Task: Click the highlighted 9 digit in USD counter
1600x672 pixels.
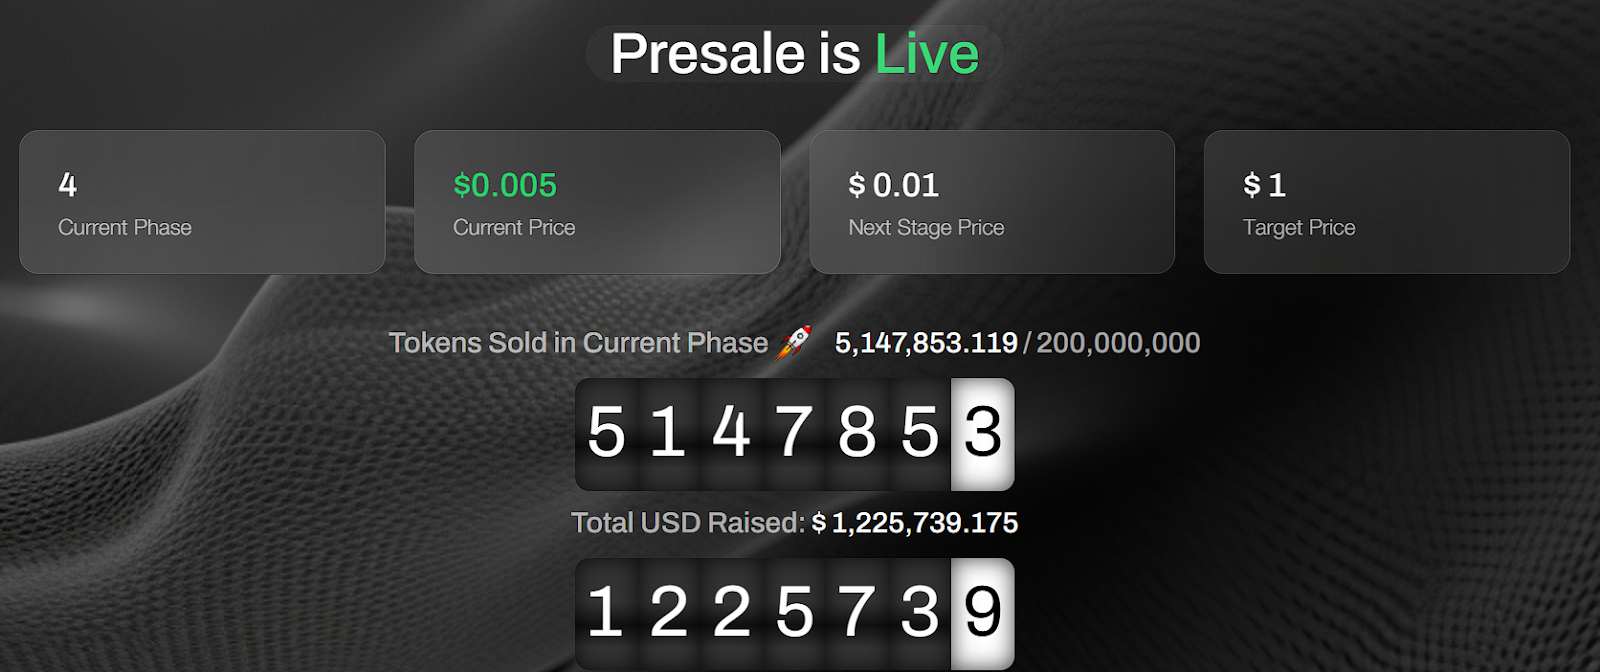Action: pyautogui.click(x=982, y=613)
